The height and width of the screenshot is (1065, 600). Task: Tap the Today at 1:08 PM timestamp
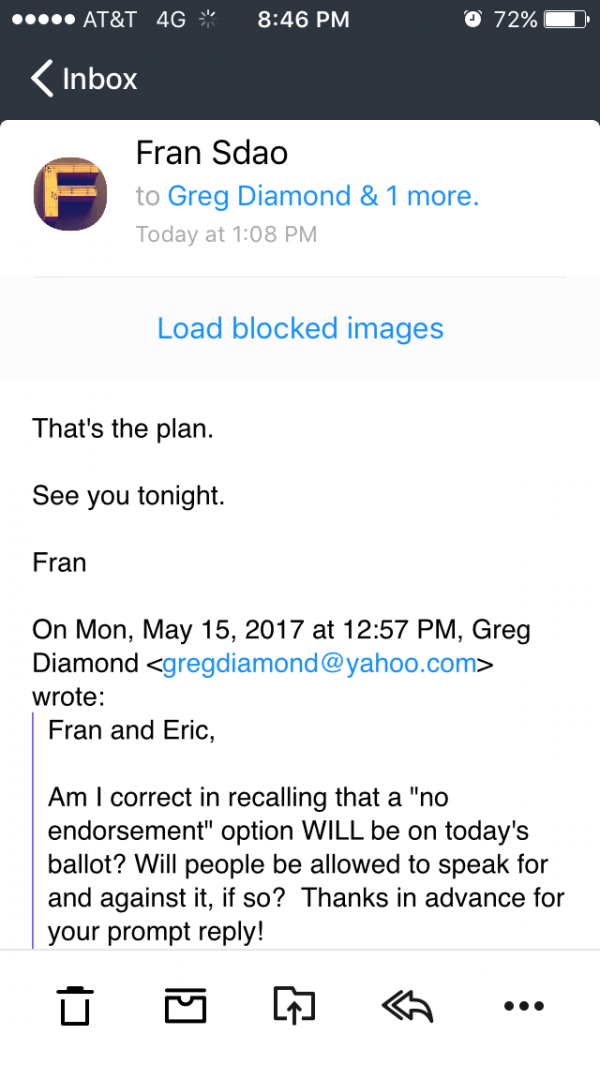pos(226,235)
